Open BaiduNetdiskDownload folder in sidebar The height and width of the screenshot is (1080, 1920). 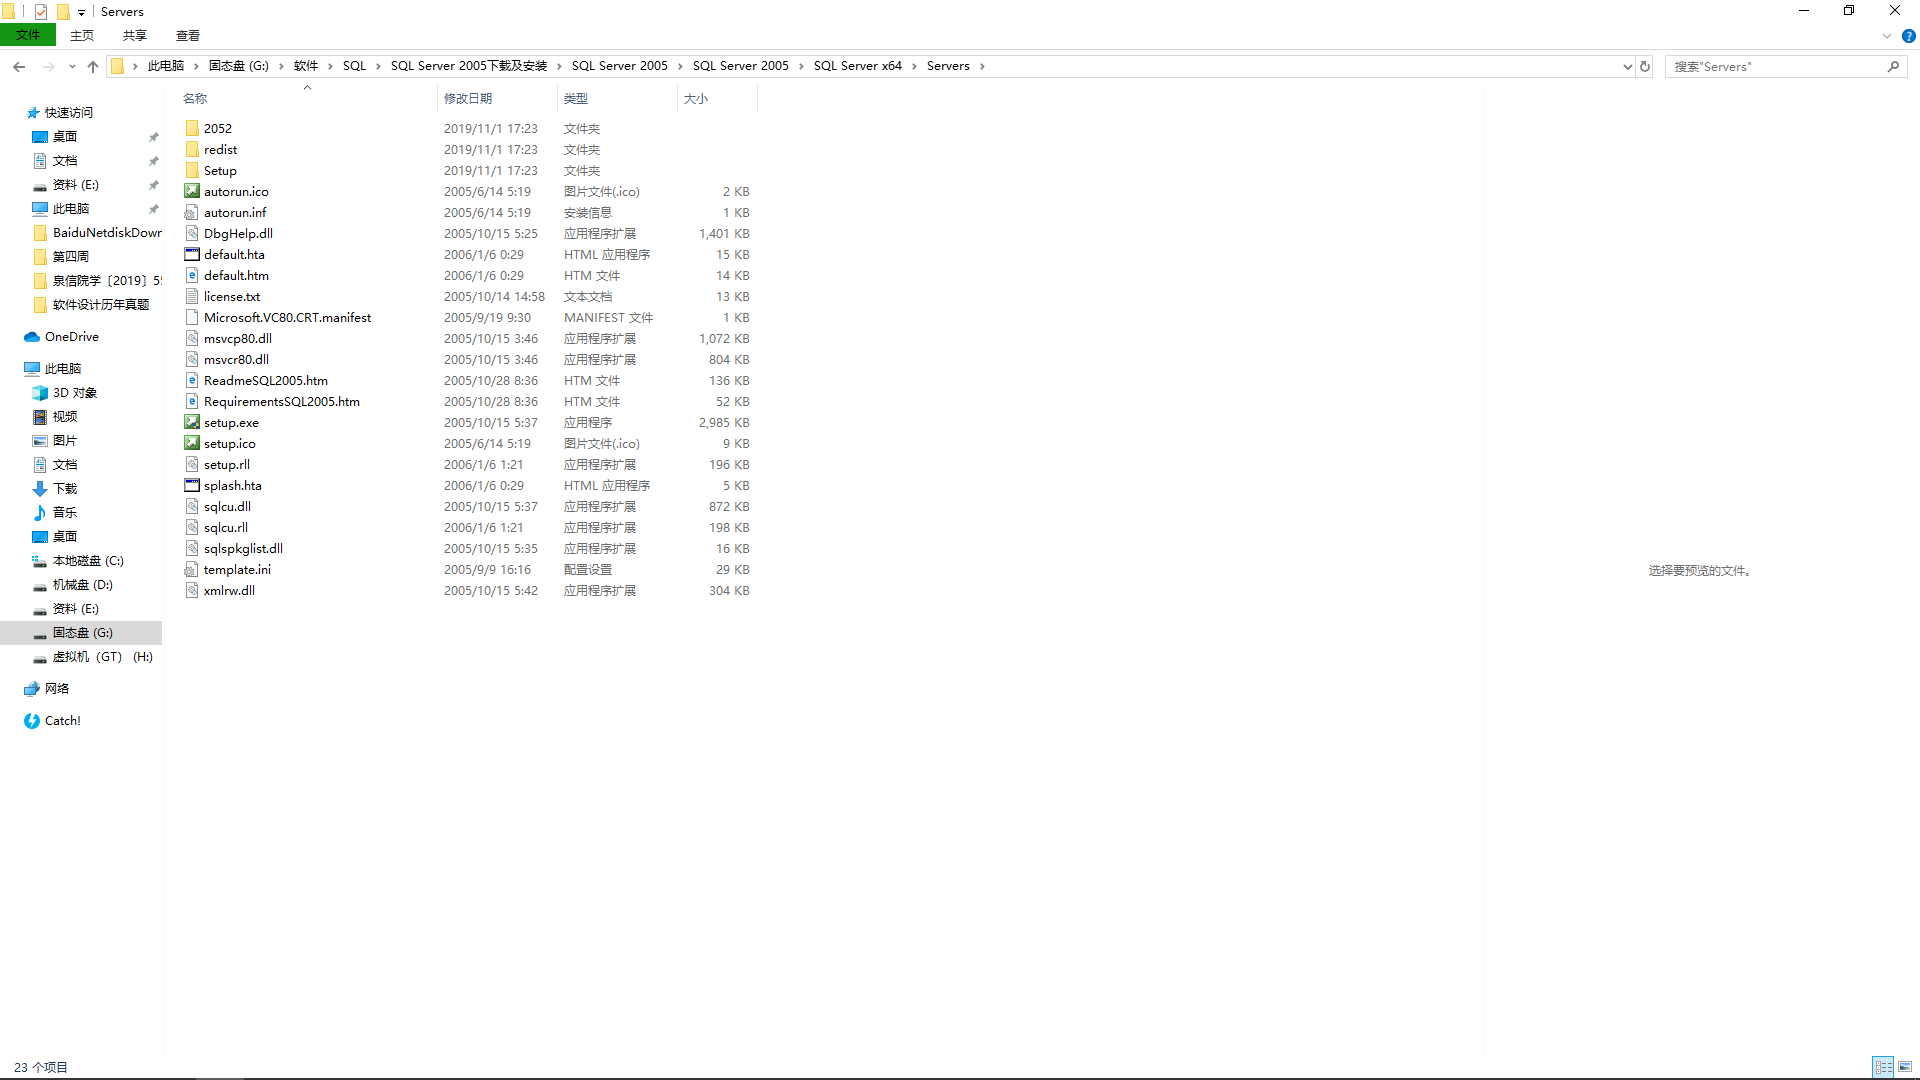coord(107,233)
